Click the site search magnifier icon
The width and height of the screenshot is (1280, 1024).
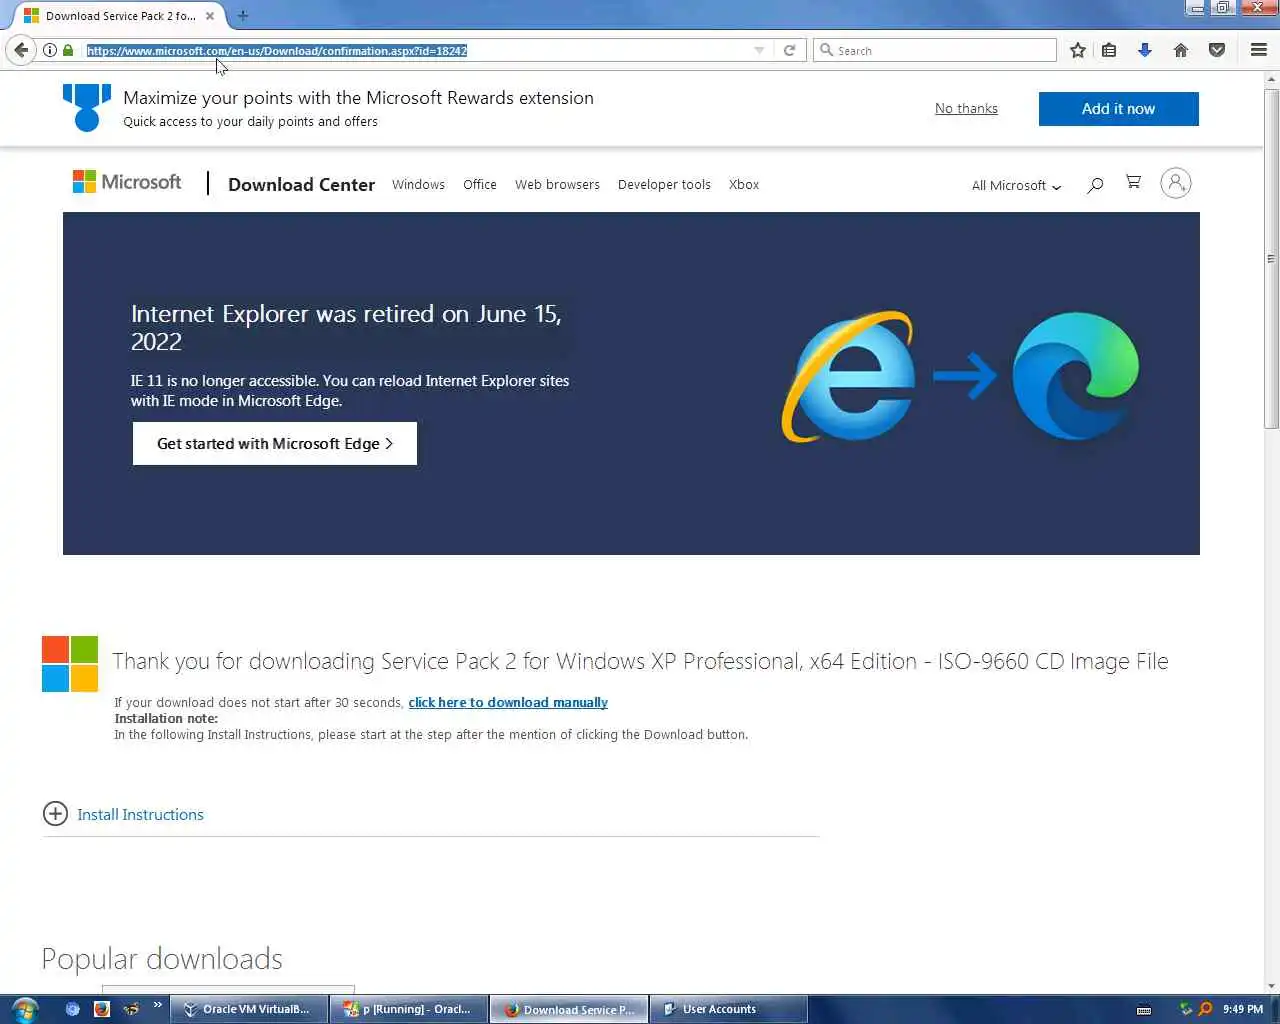[1095, 184]
